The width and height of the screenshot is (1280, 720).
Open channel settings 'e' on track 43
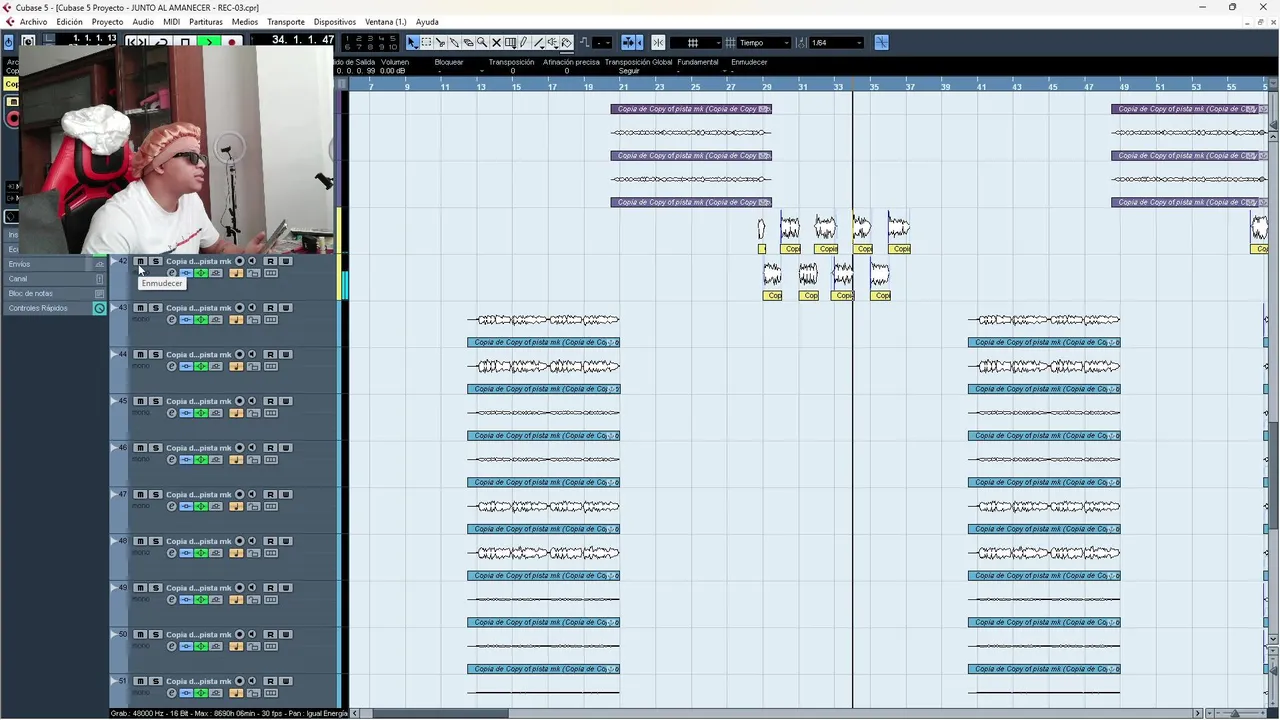[x=171, y=320]
